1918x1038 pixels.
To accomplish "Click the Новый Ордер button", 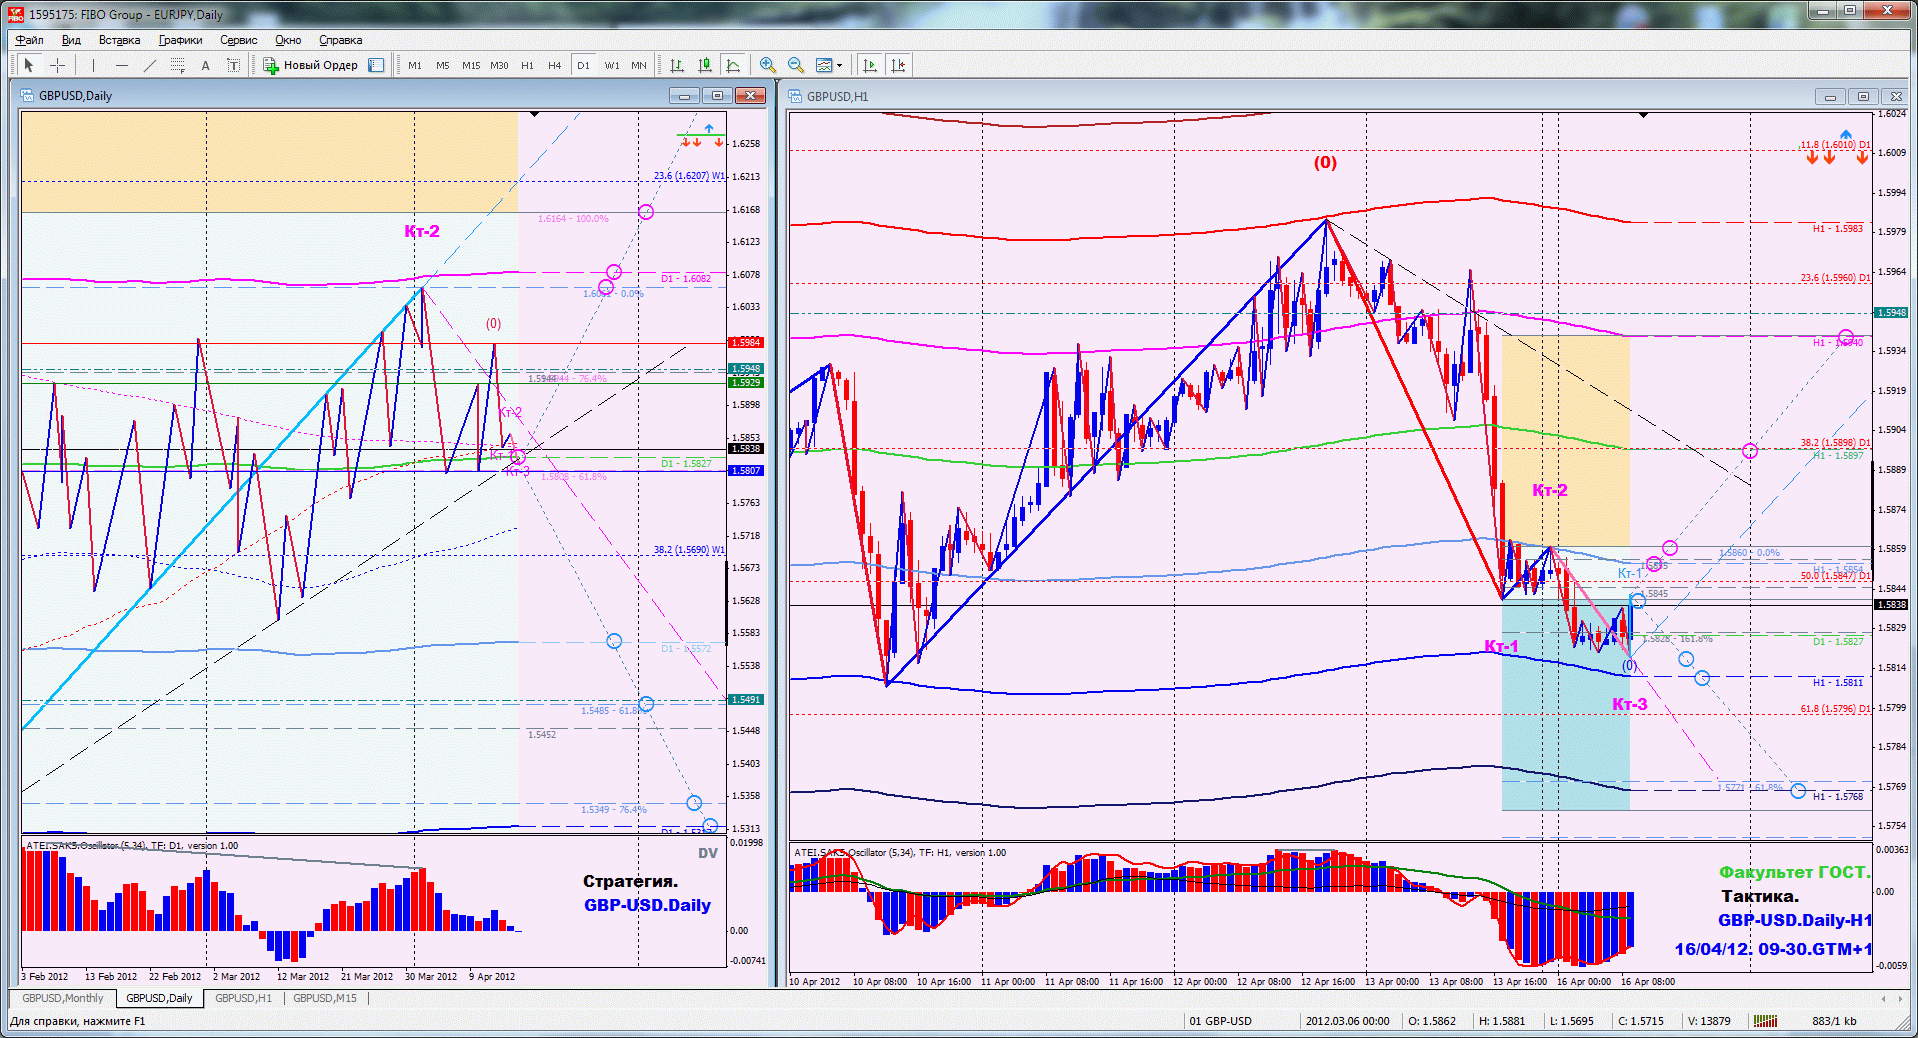I will click(311, 65).
